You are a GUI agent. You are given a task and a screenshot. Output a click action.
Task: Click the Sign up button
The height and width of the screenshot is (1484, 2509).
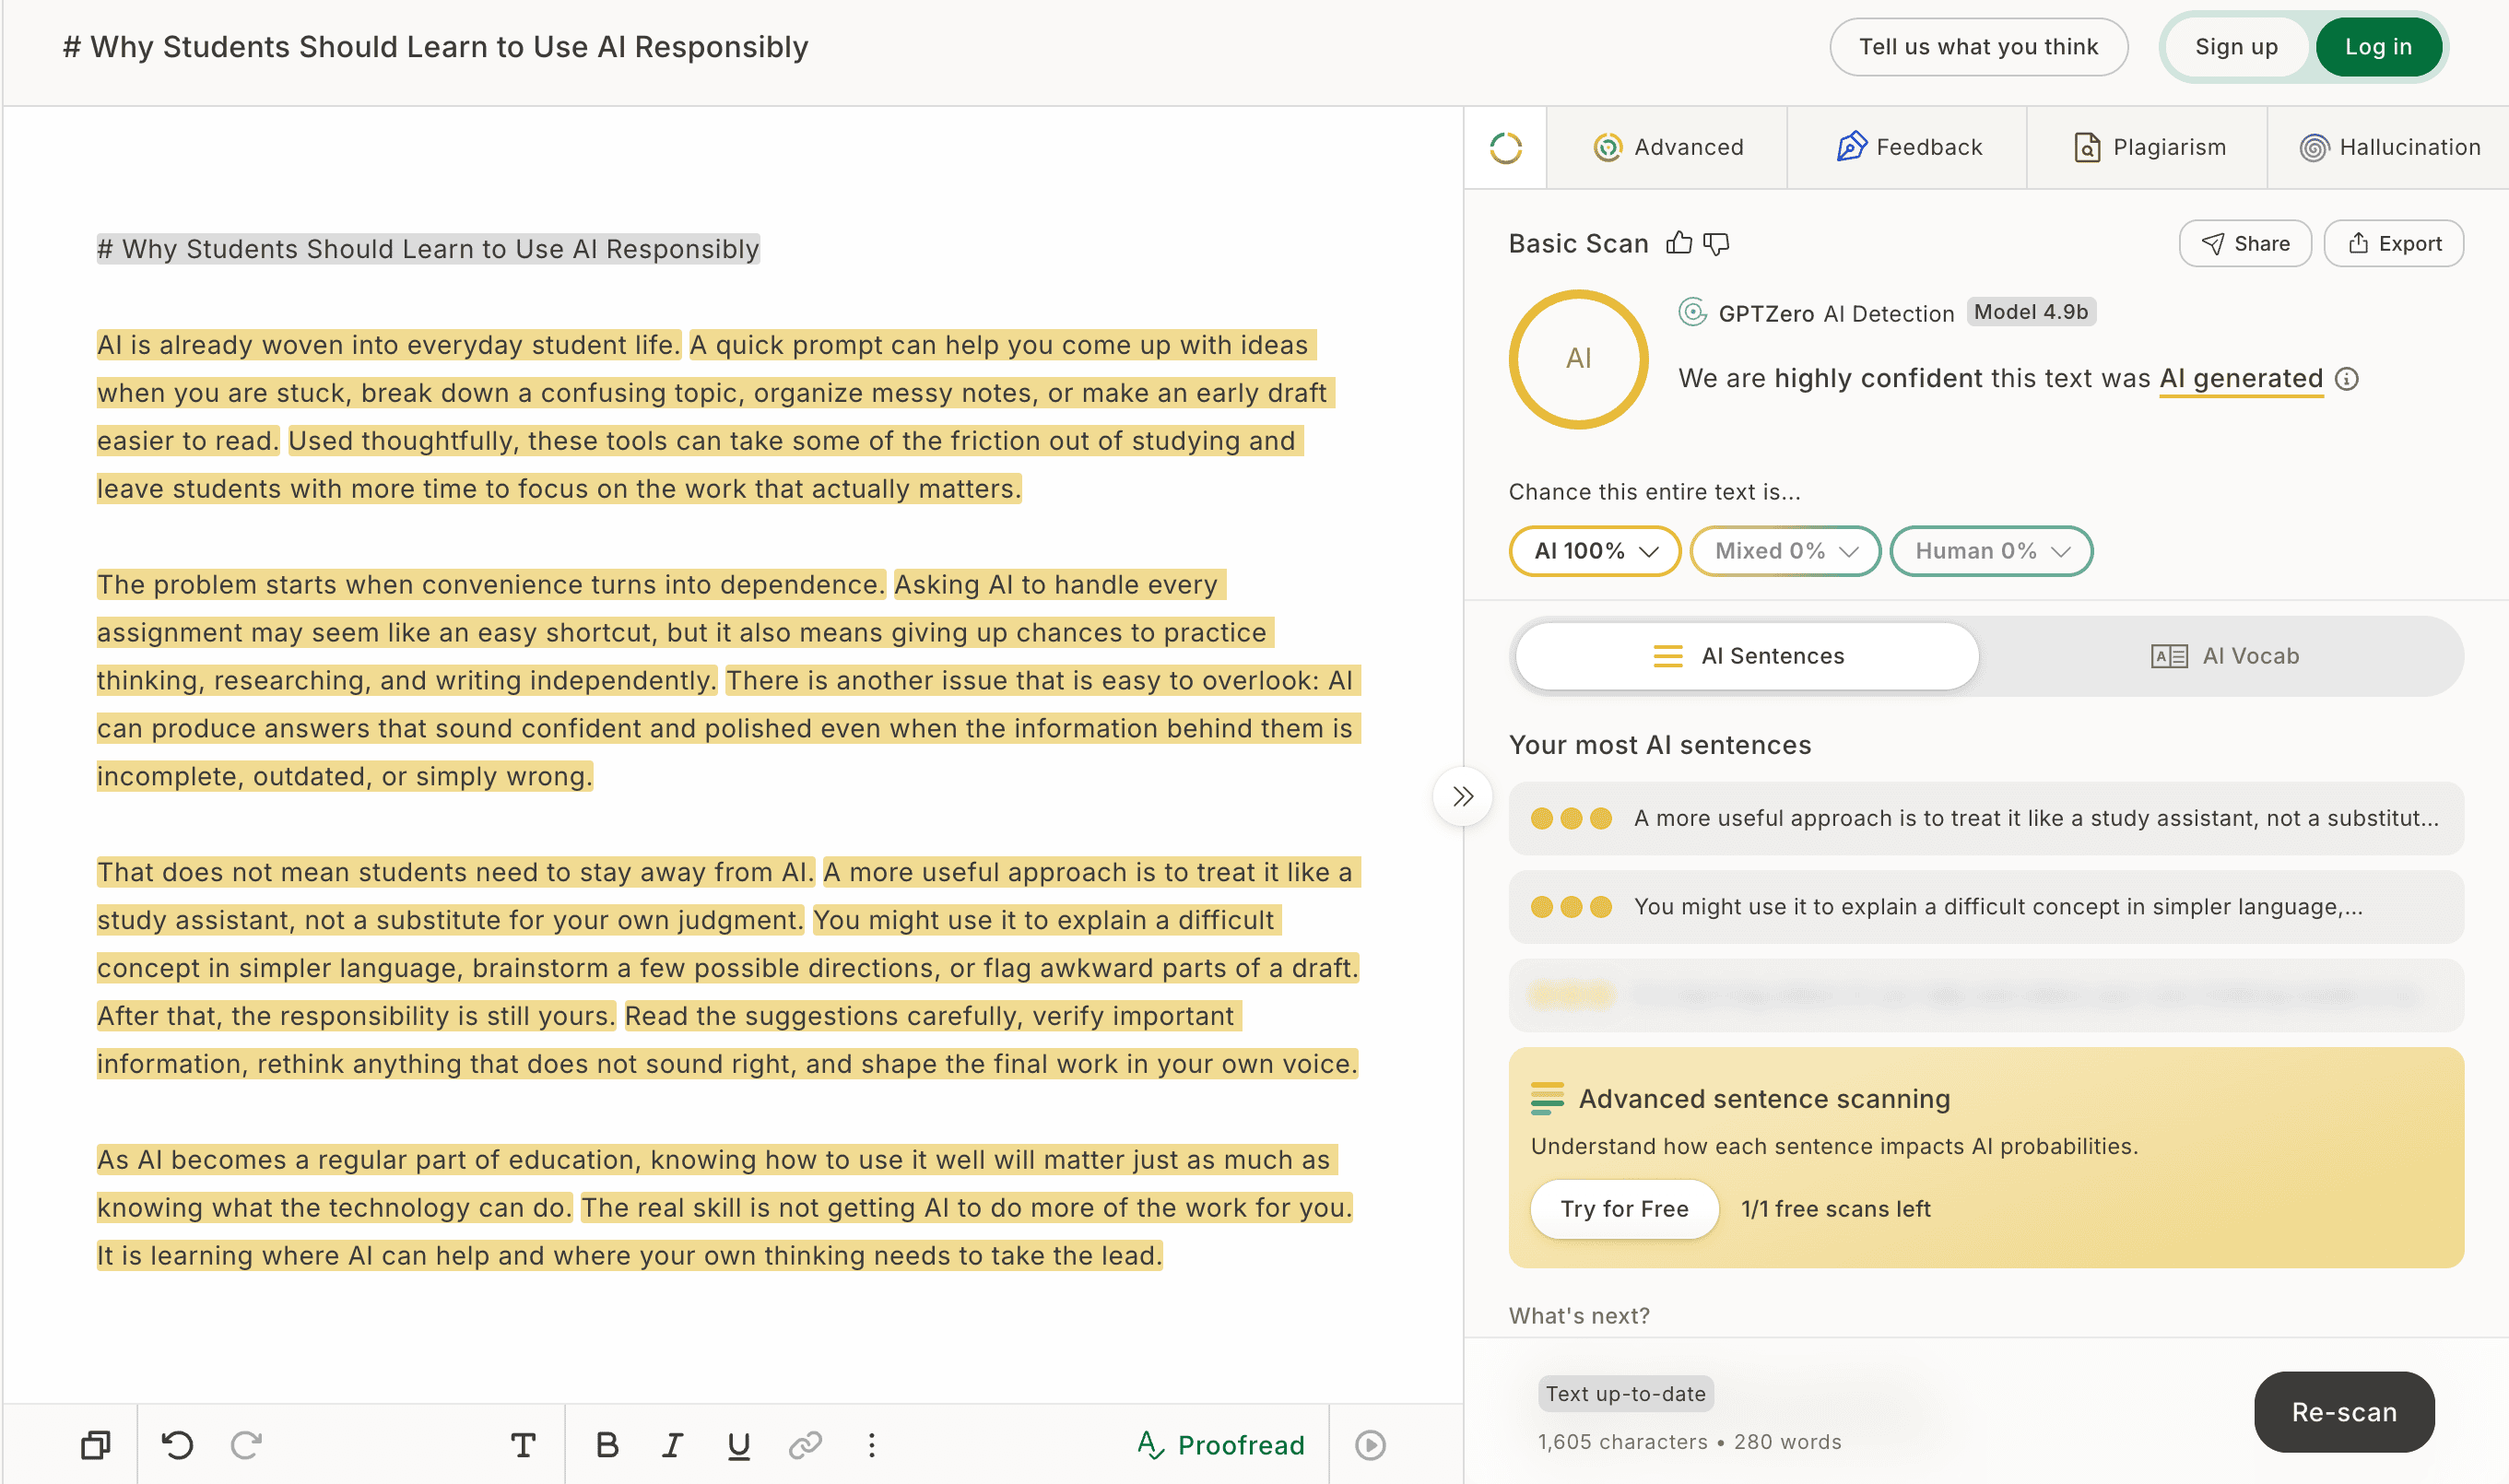click(2236, 46)
